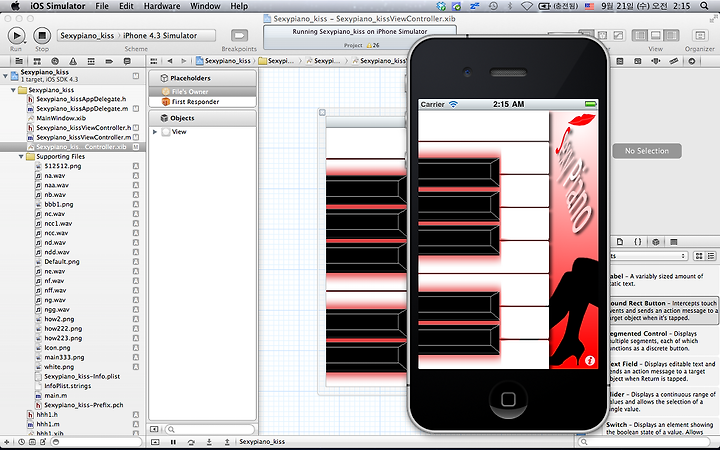
Task: Switch to the Assistant editor
Action: pos(602,35)
